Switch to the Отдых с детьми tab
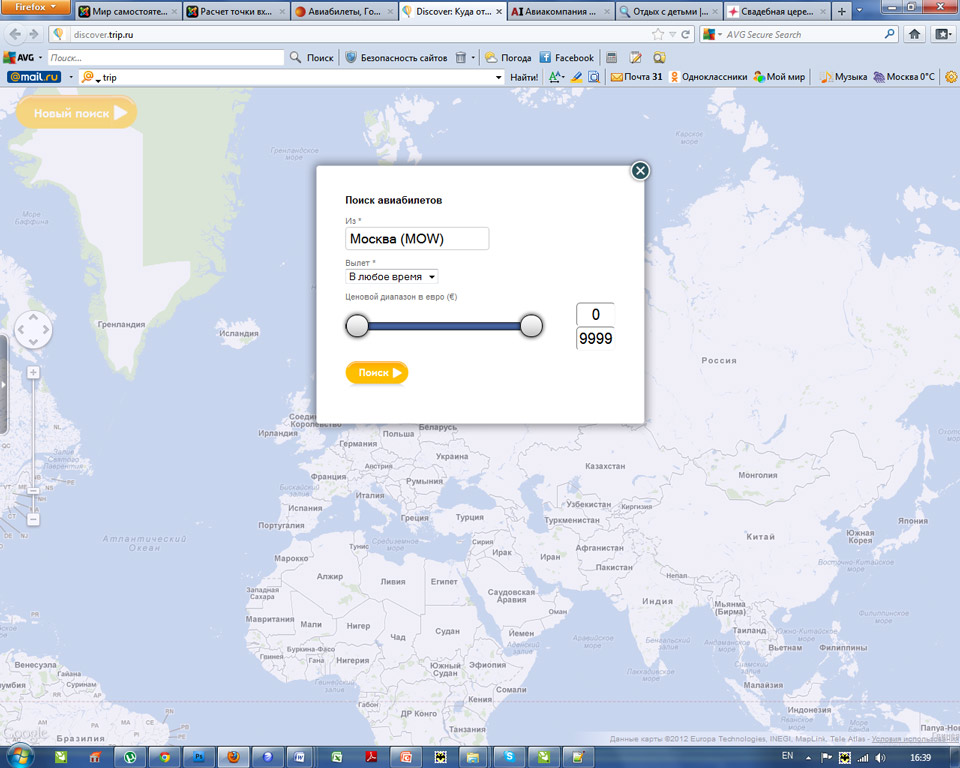Screen dimensions: 960x768 tap(668, 11)
